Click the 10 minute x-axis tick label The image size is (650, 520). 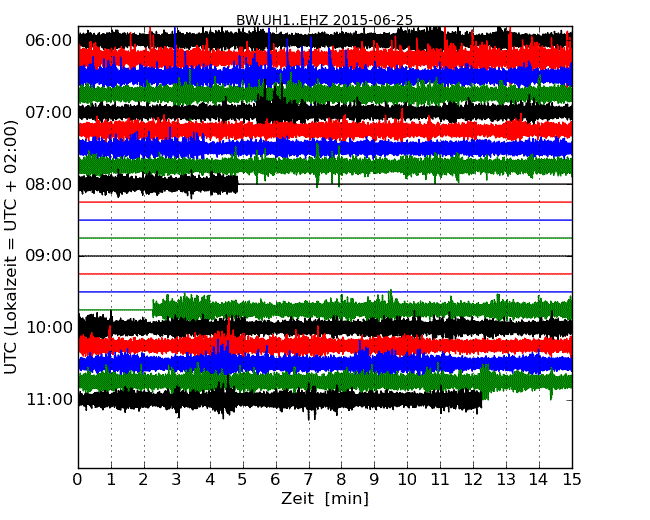pos(407,479)
